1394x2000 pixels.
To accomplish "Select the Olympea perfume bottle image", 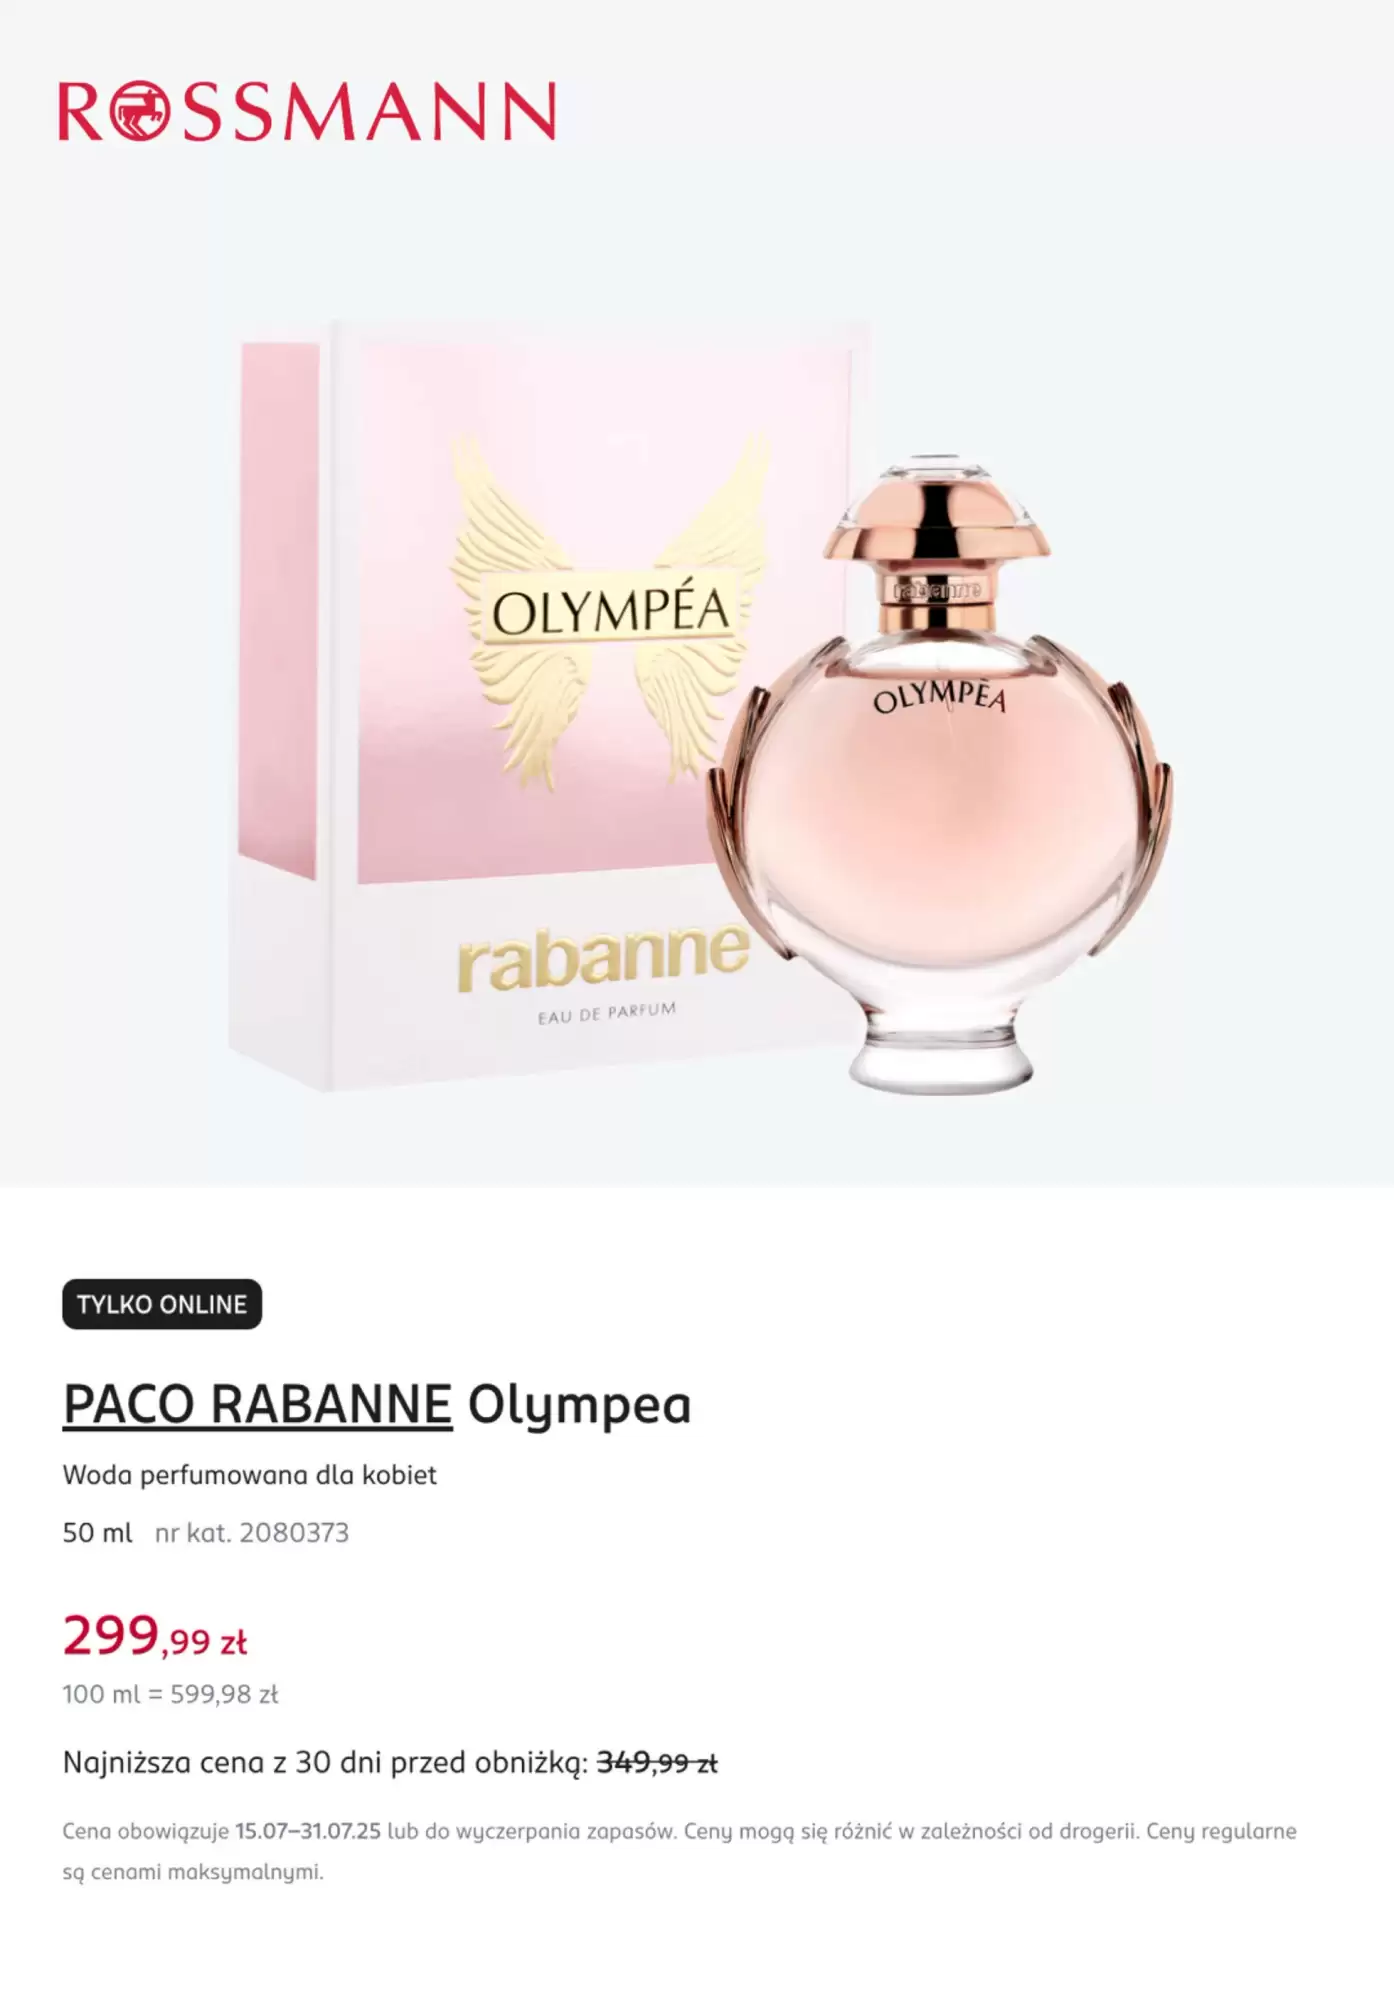I will click(x=940, y=775).
